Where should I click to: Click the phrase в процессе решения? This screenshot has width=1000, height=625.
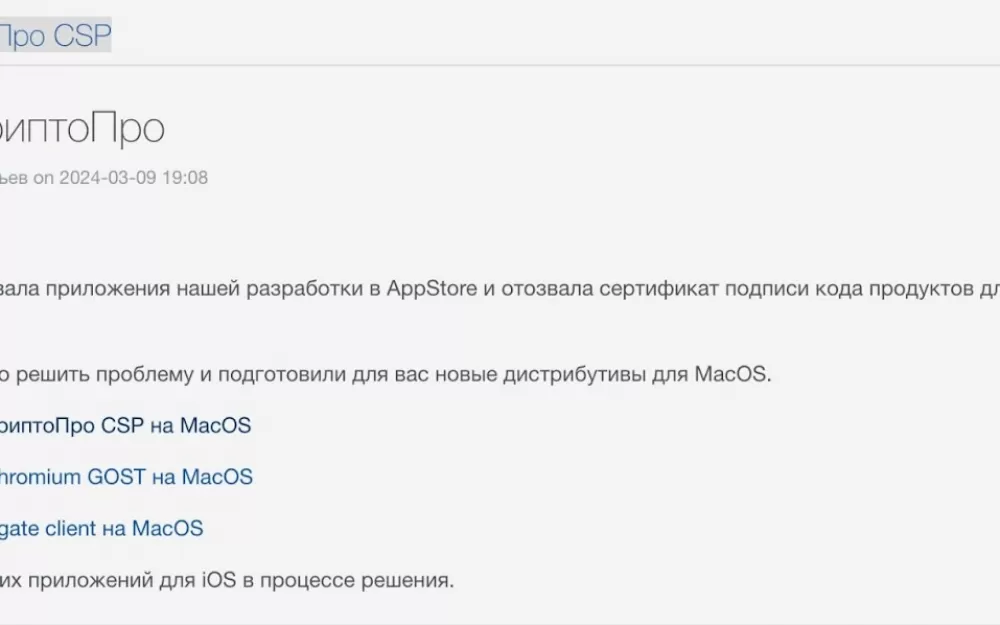click(348, 580)
